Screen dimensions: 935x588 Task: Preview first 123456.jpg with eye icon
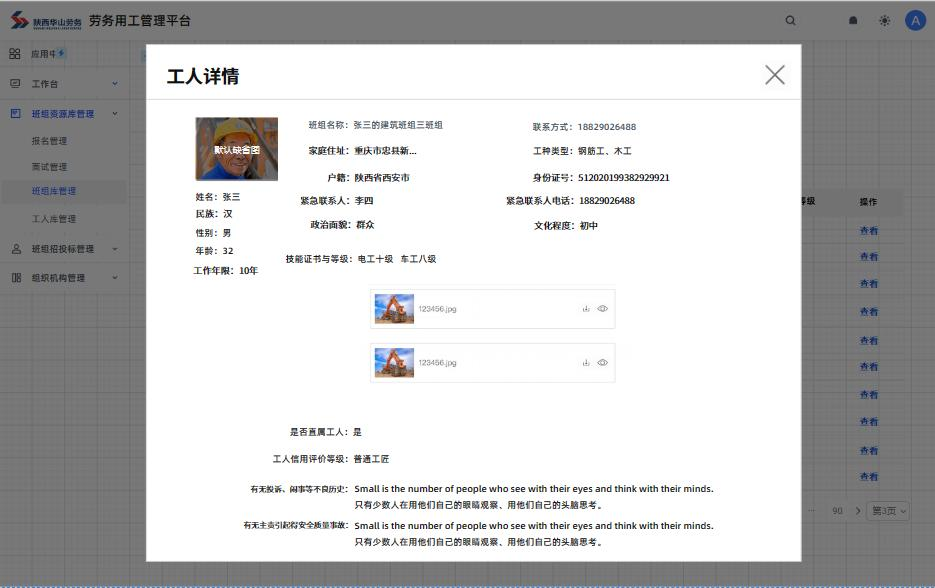[x=602, y=309]
